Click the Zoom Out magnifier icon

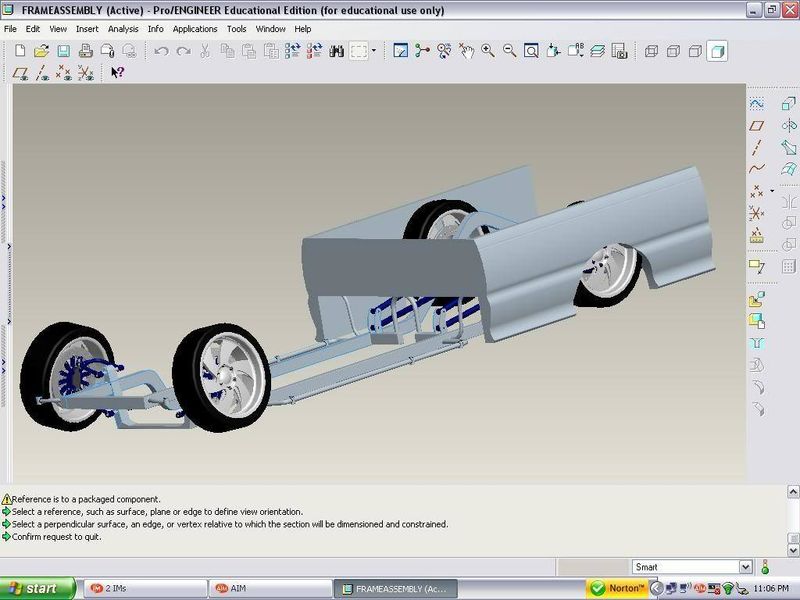pos(510,51)
